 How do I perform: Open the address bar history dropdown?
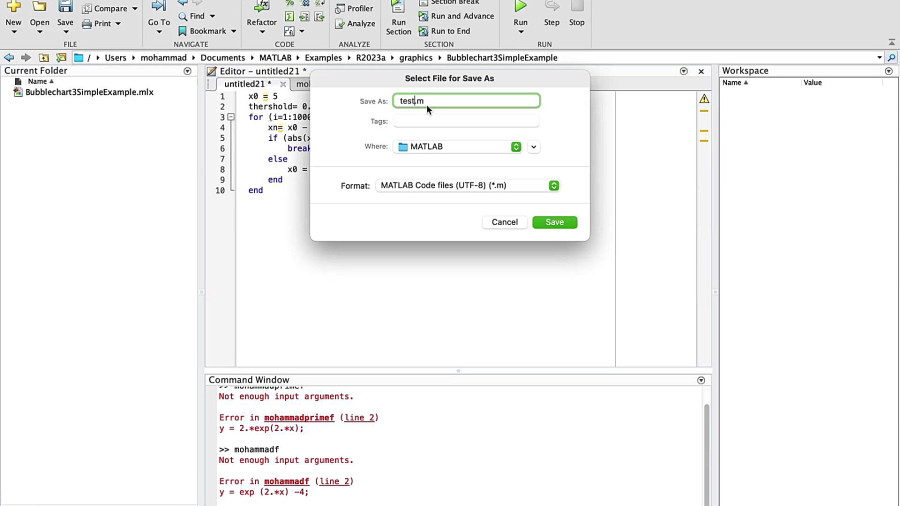click(x=879, y=57)
